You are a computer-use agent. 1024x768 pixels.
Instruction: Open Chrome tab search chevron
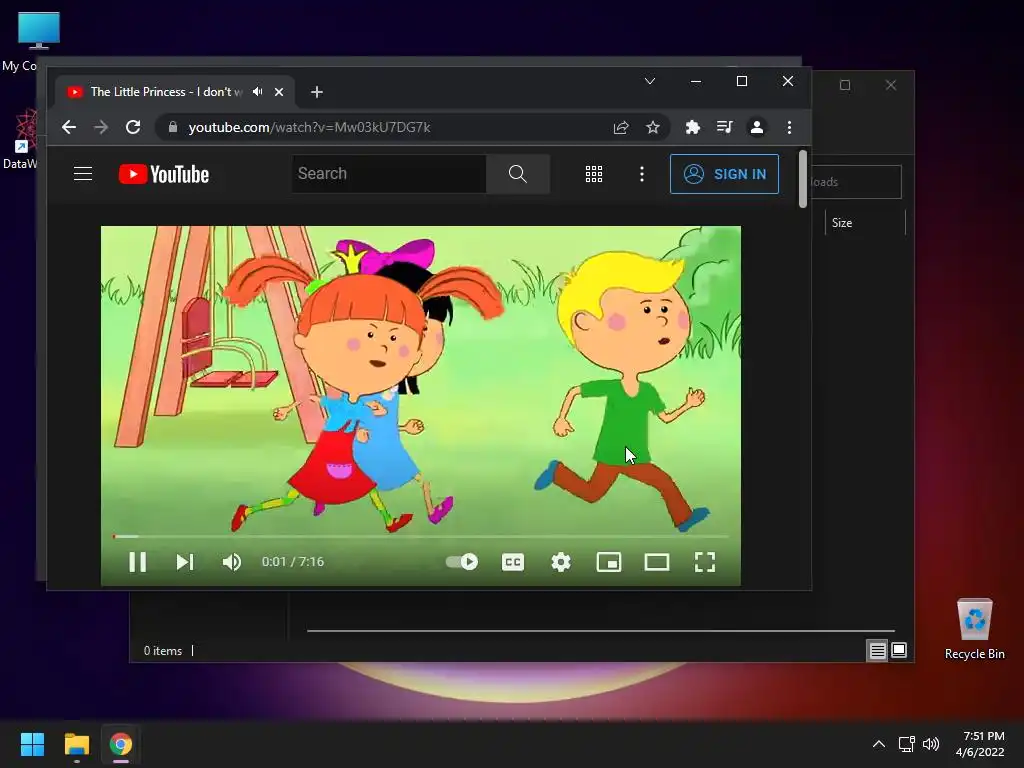click(x=650, y=82)
